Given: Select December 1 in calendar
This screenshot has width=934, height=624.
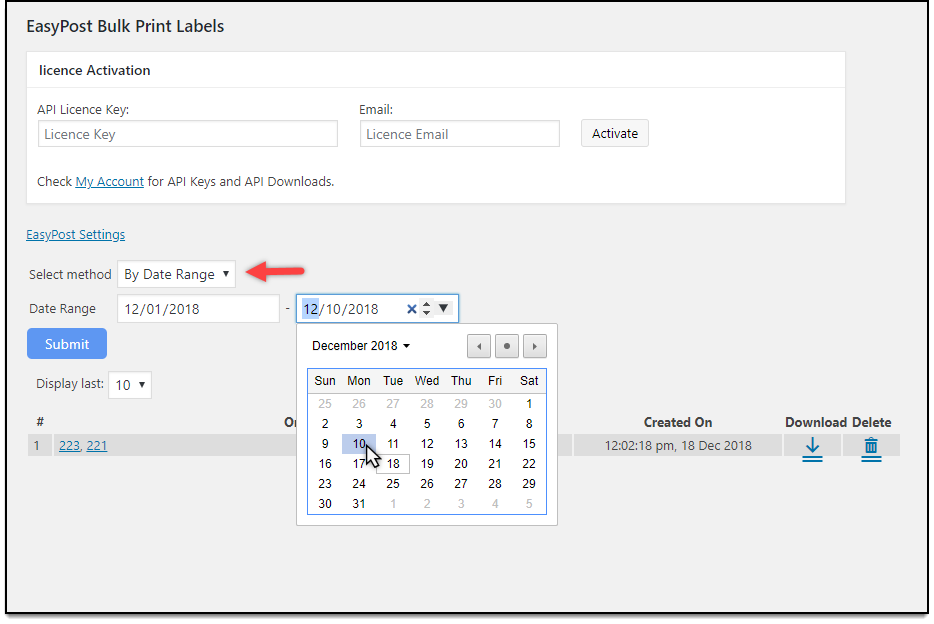Looking at the screenshot, I should [x=529, y=404].
